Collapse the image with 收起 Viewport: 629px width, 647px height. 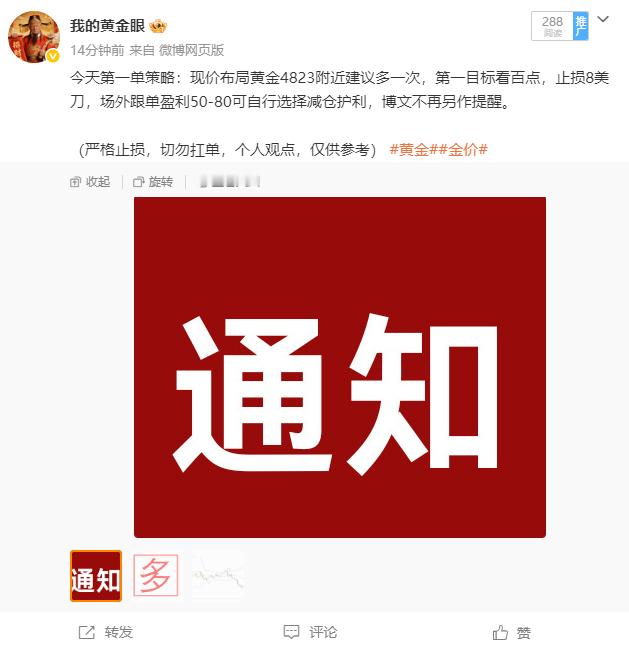[x=90, y=182]
